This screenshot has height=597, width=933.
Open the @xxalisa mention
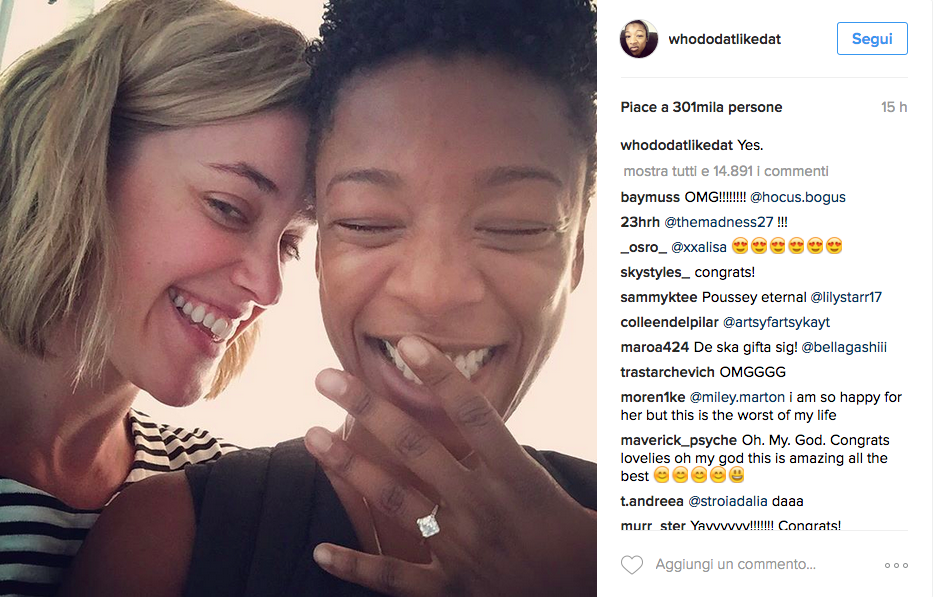click(699, 247)
